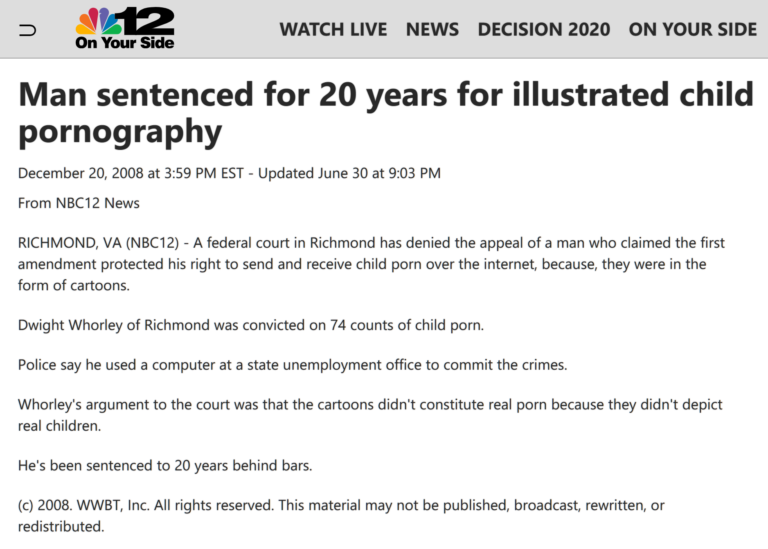The image size is (768, 549).
Task: Click the sentenced to 20 years behind bars line
Action: pos(165,465)
